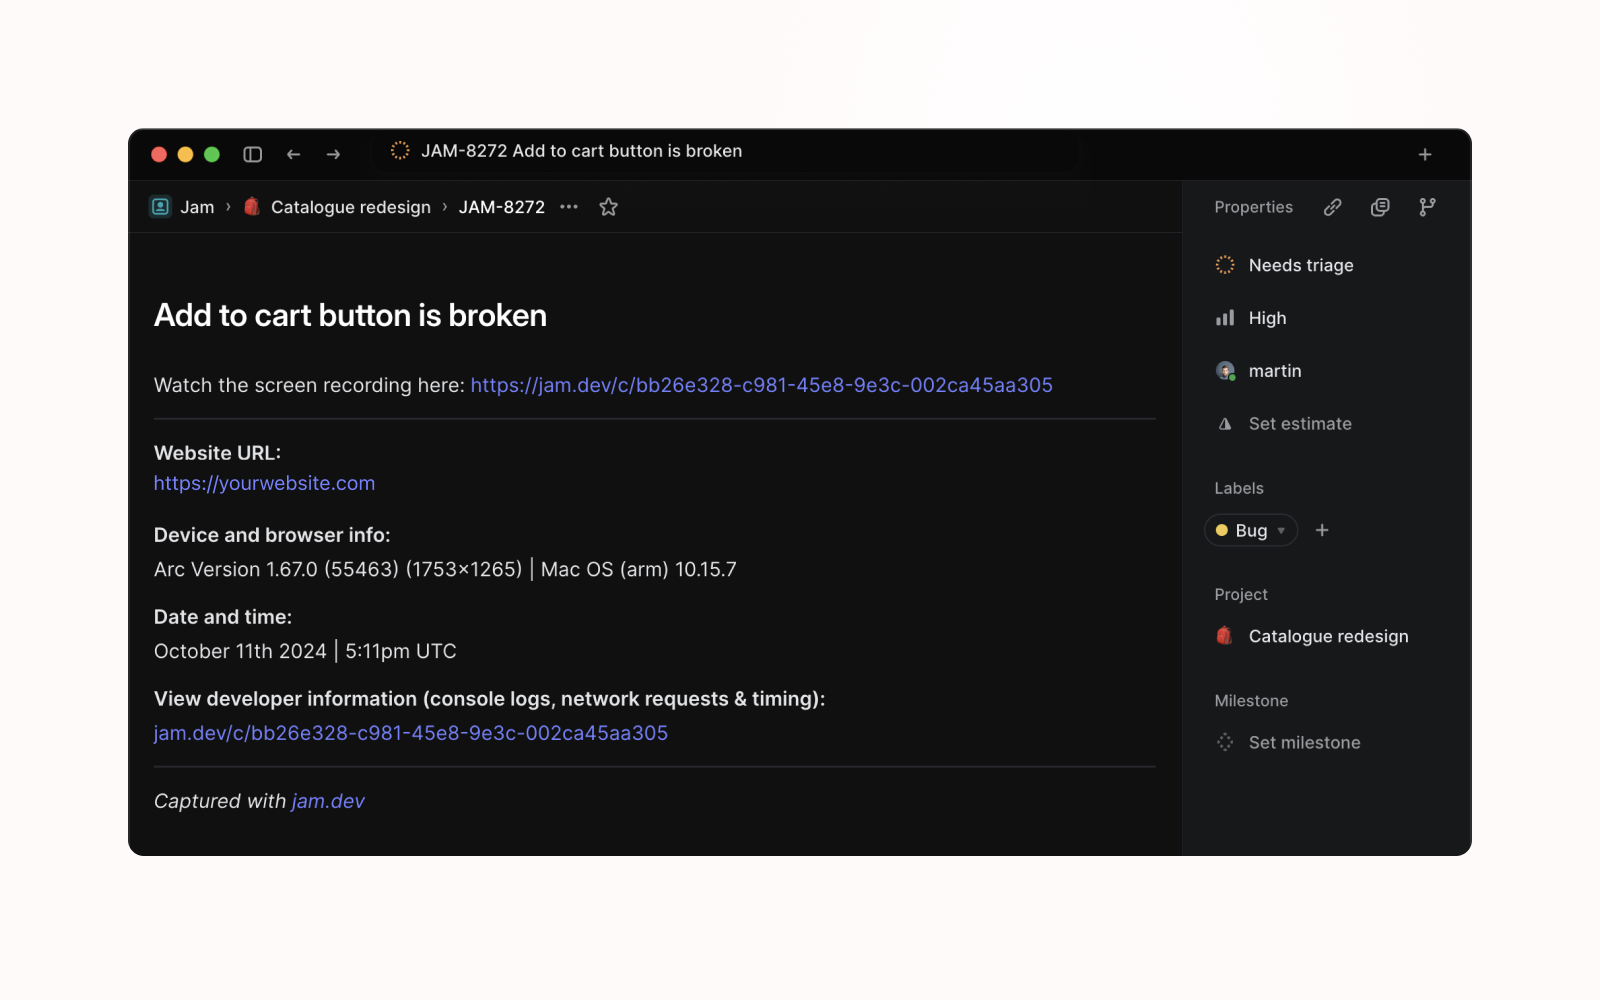Open the screen recording jam.dev link
1600x1000 pixels.
coord(761,385)
